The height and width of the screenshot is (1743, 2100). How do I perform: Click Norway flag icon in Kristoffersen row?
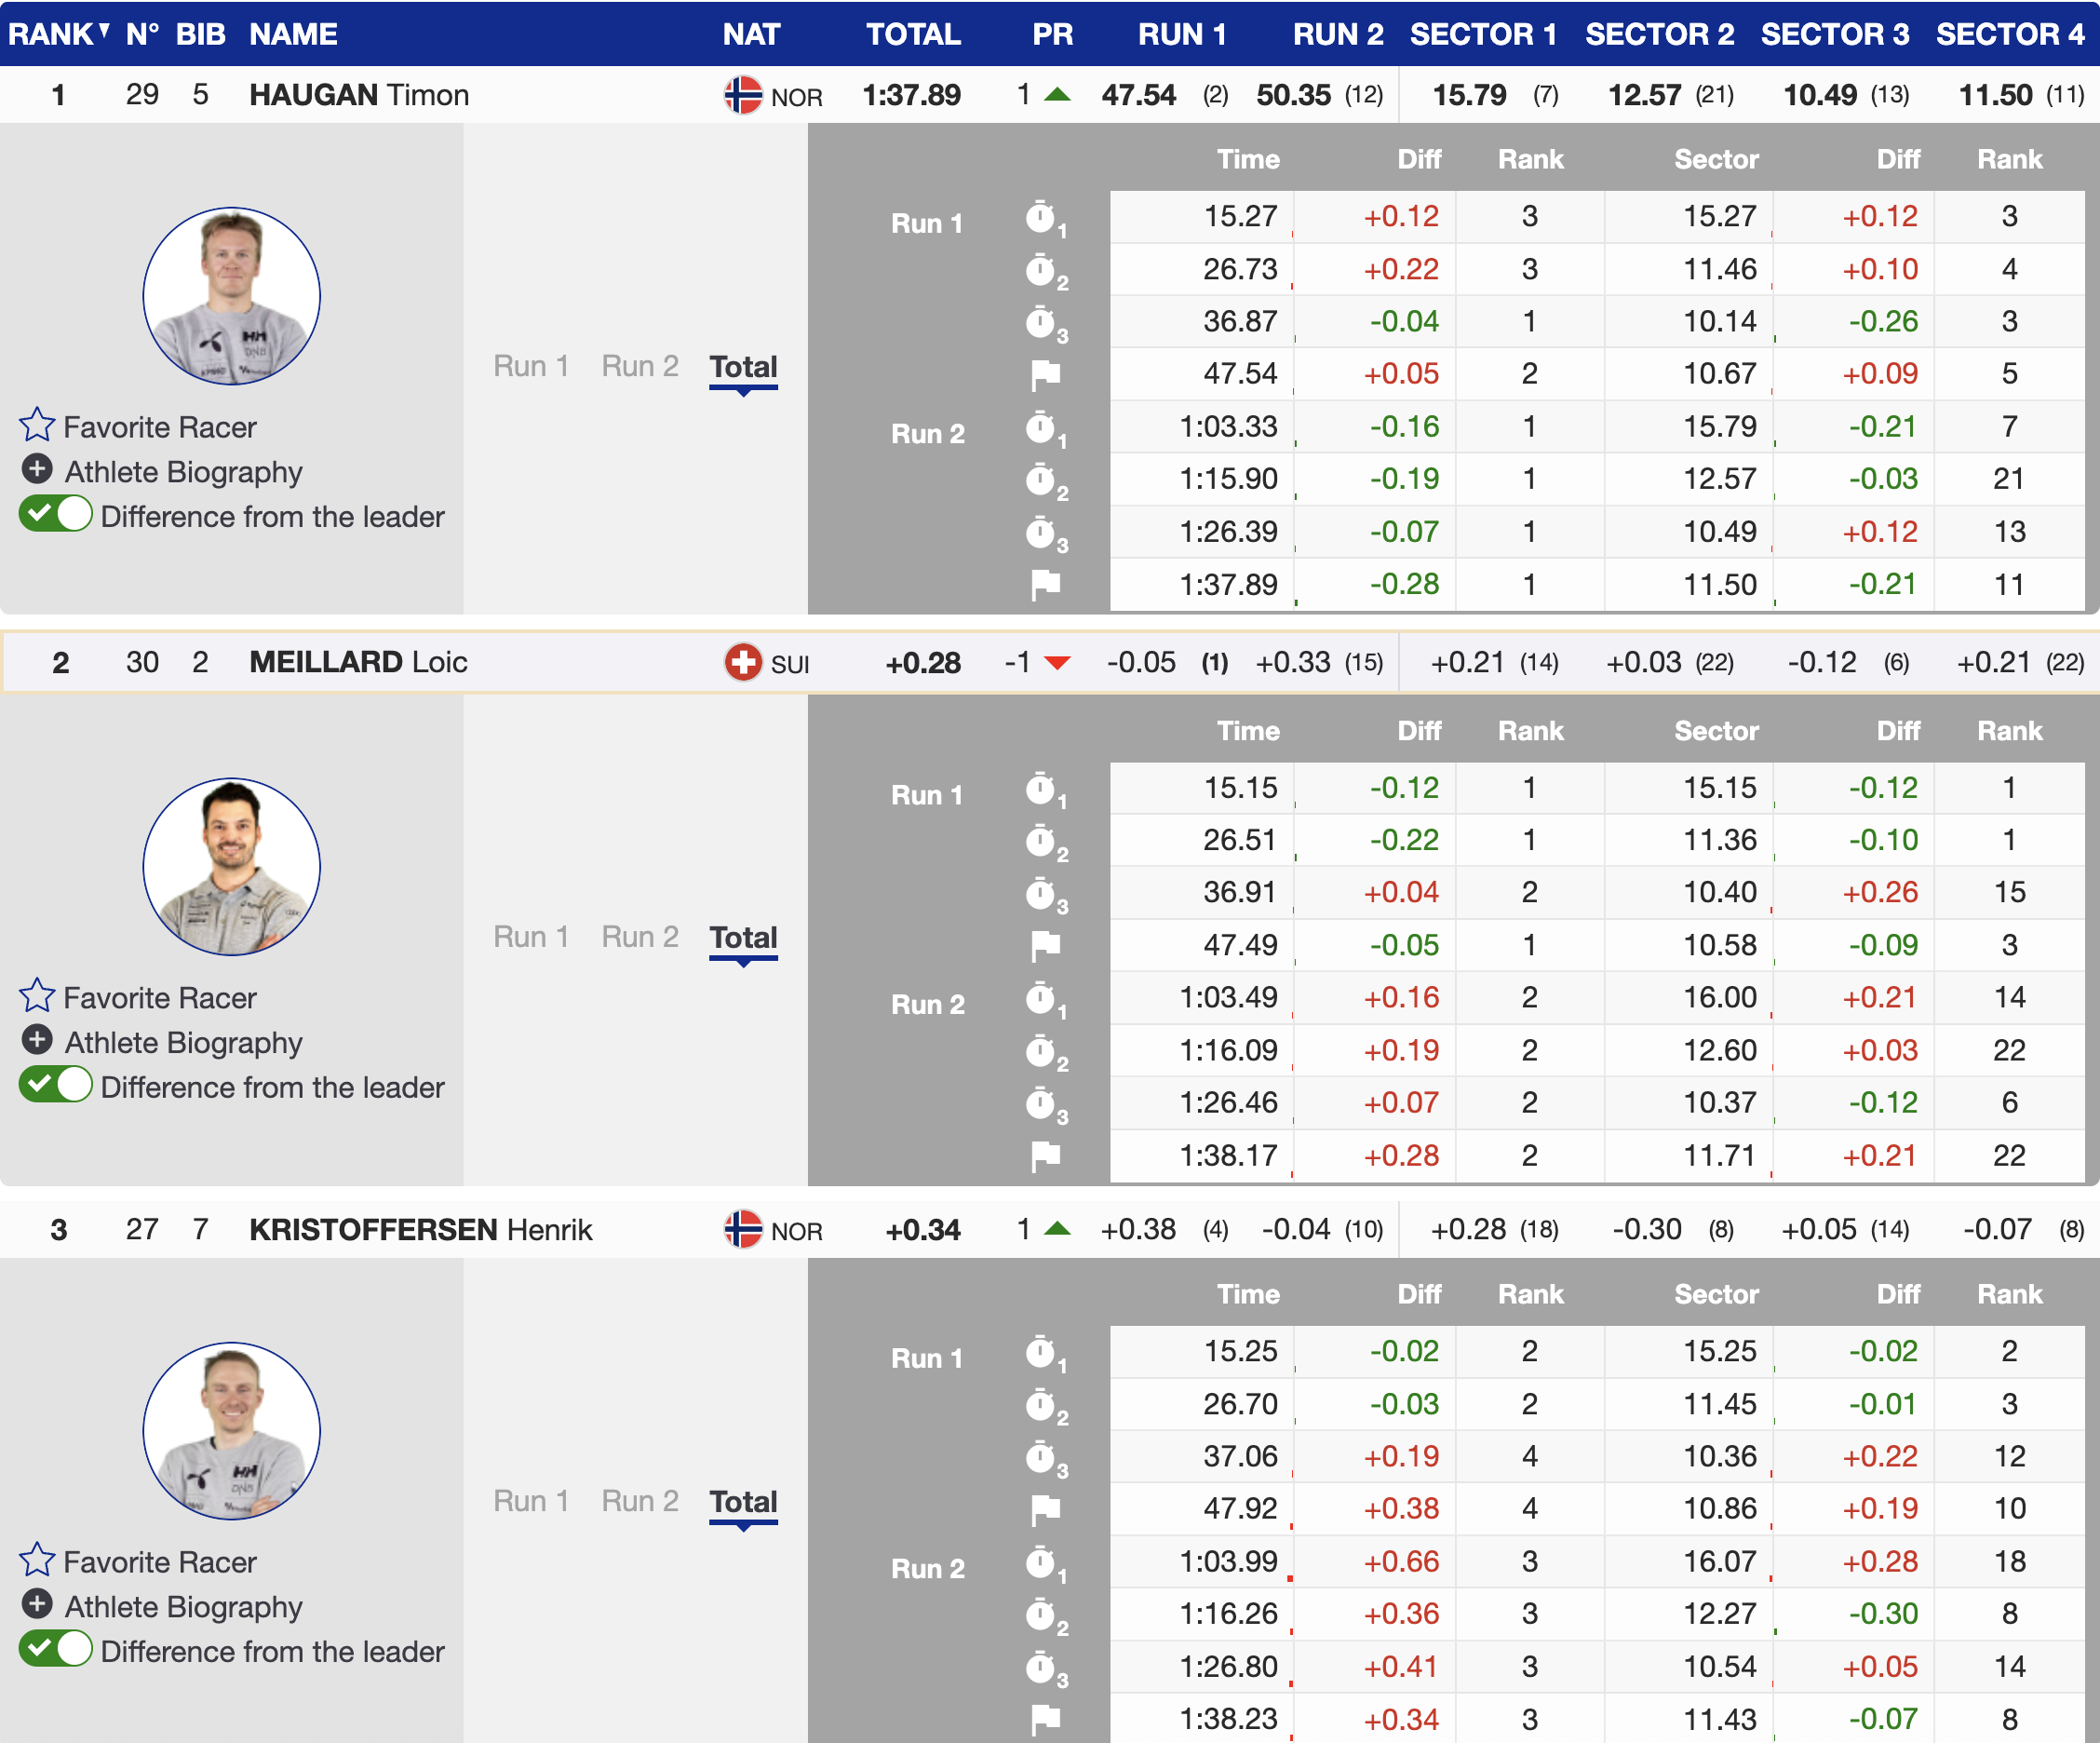click(743, 1229)
